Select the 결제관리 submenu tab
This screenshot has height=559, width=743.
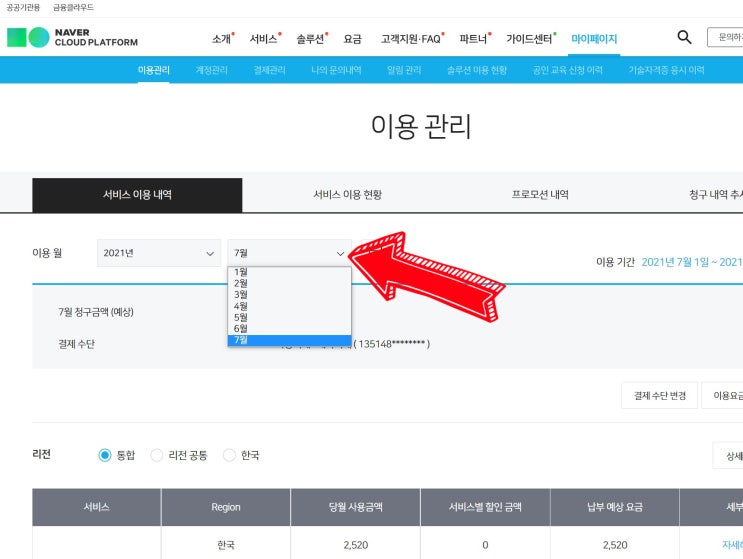[x=269, y=70]
